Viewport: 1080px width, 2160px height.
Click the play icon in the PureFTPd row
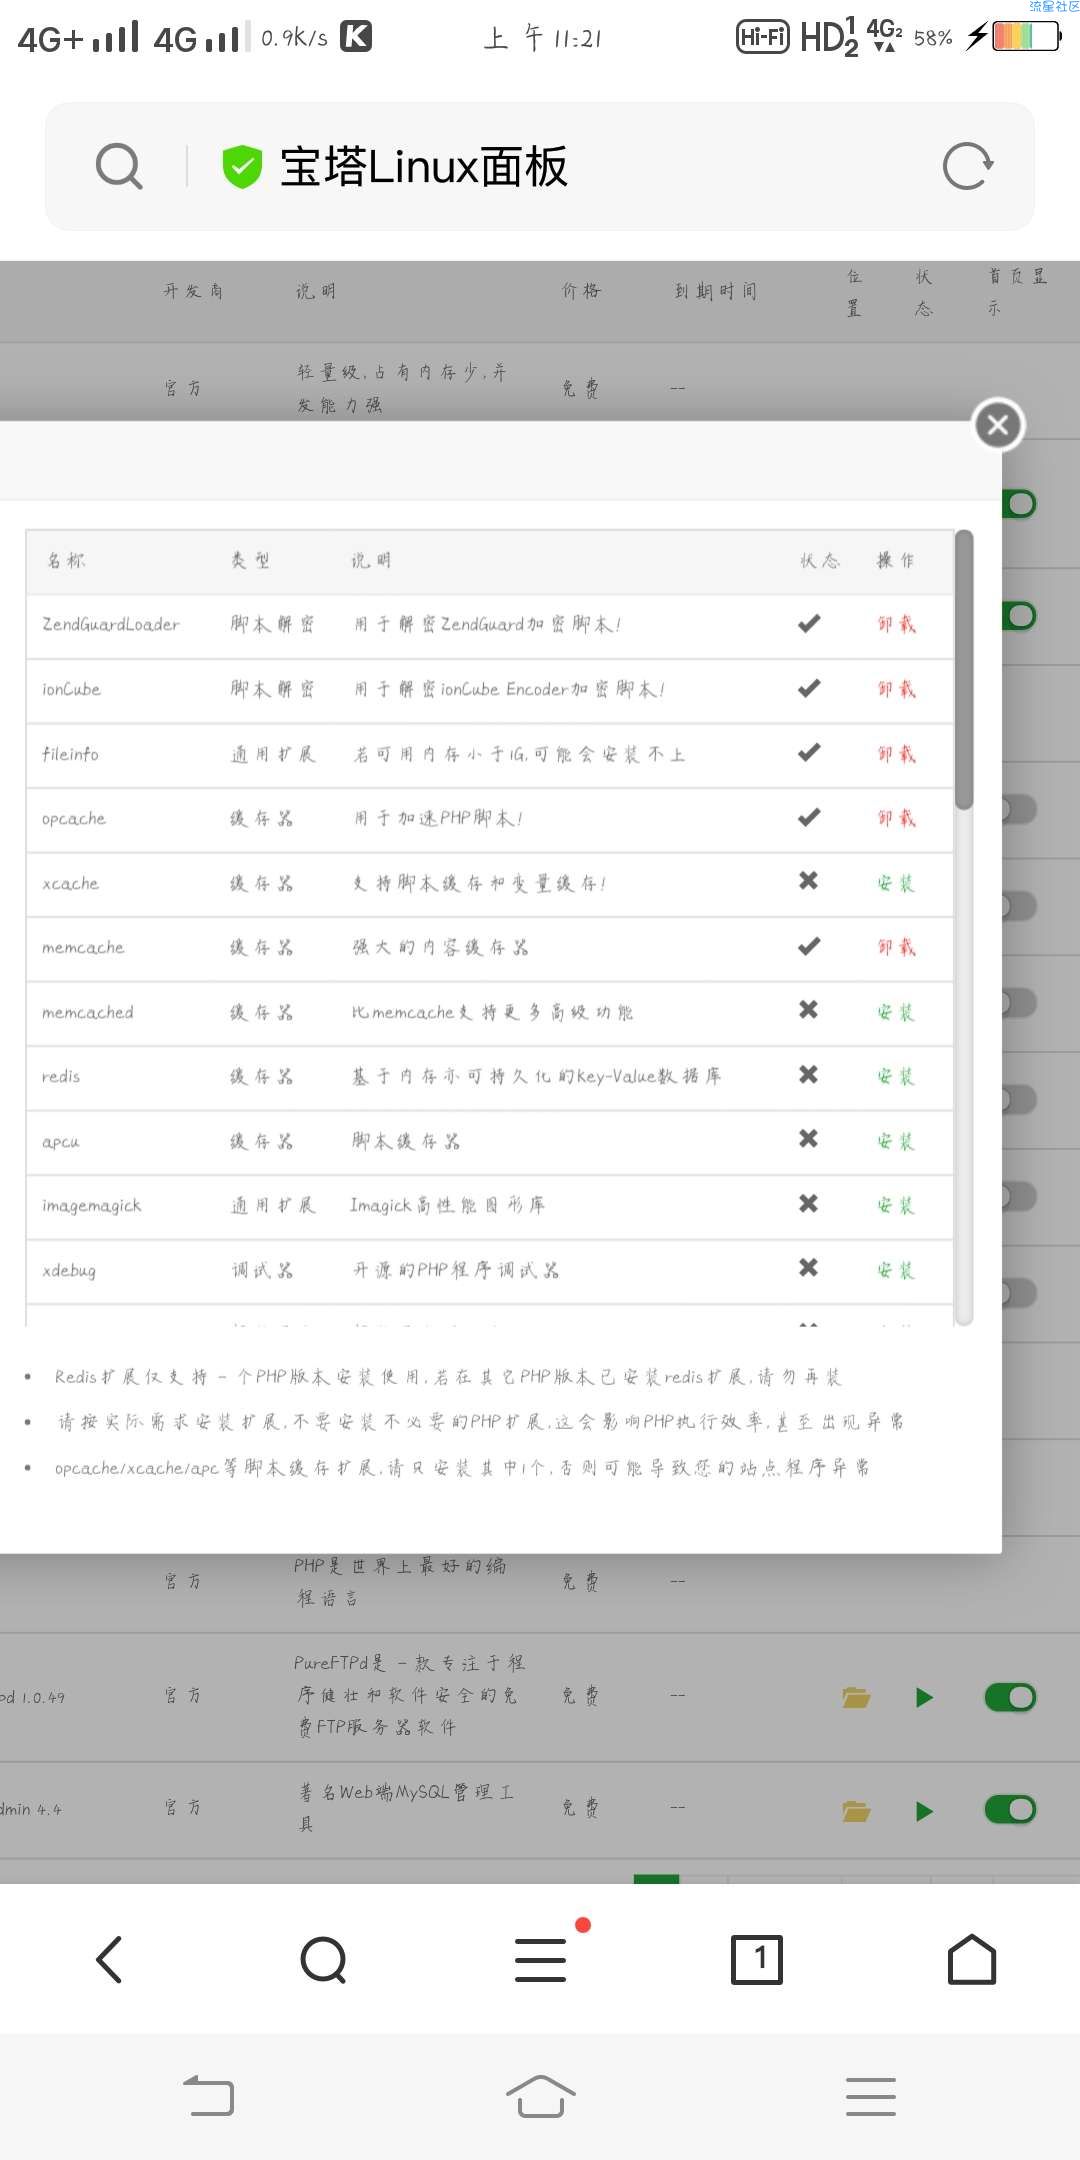(x=924, y=1697)
